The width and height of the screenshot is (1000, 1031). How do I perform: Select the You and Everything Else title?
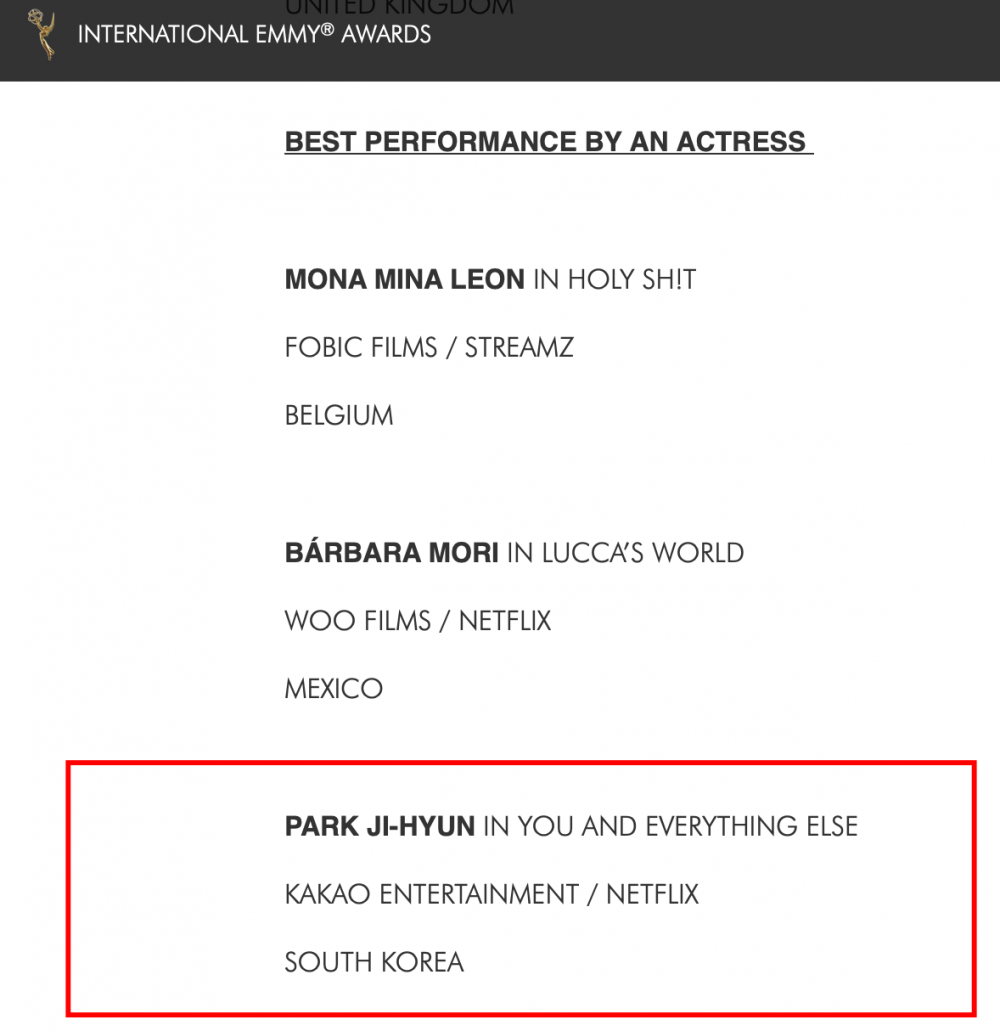(x=688, y=827)
